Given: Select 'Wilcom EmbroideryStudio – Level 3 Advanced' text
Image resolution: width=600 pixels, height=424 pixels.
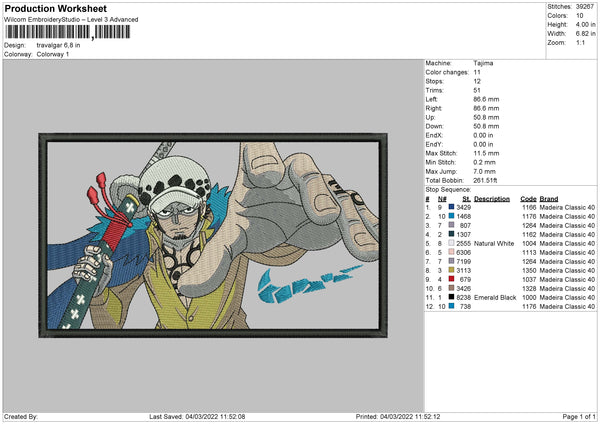Looking at the screenshot, I should click(x=71, y=20).
